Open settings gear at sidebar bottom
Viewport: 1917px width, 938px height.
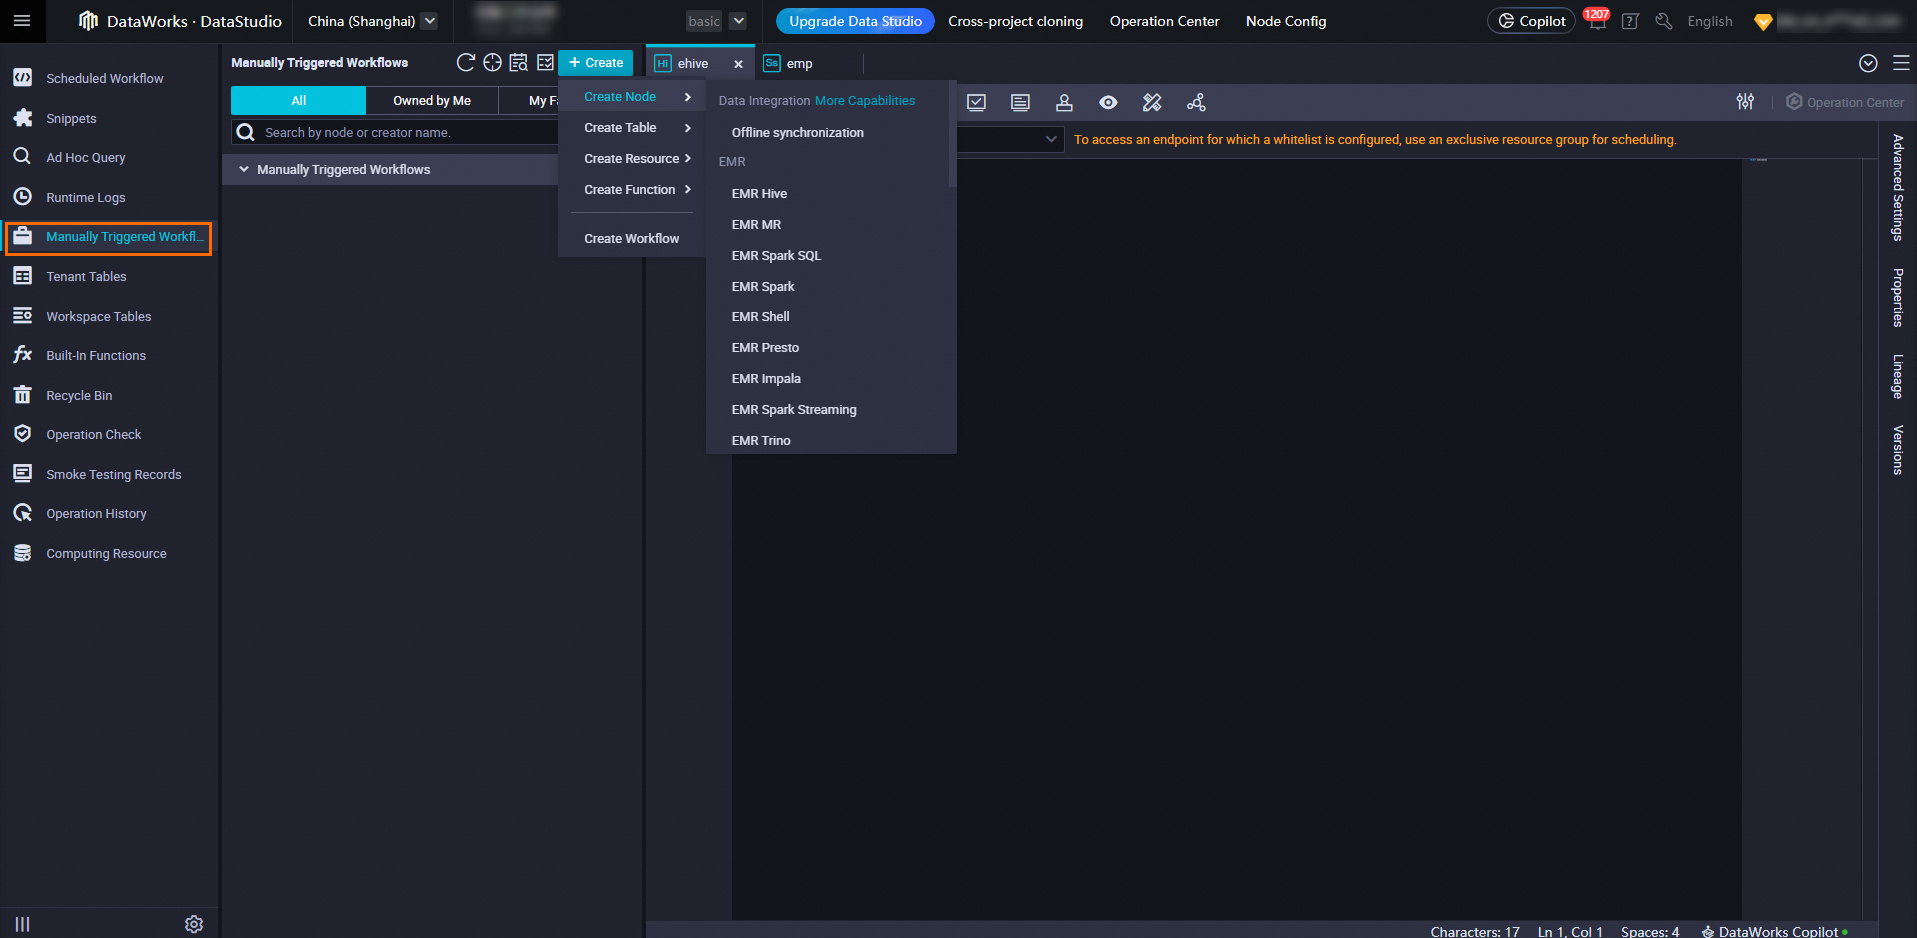[194, 924]
